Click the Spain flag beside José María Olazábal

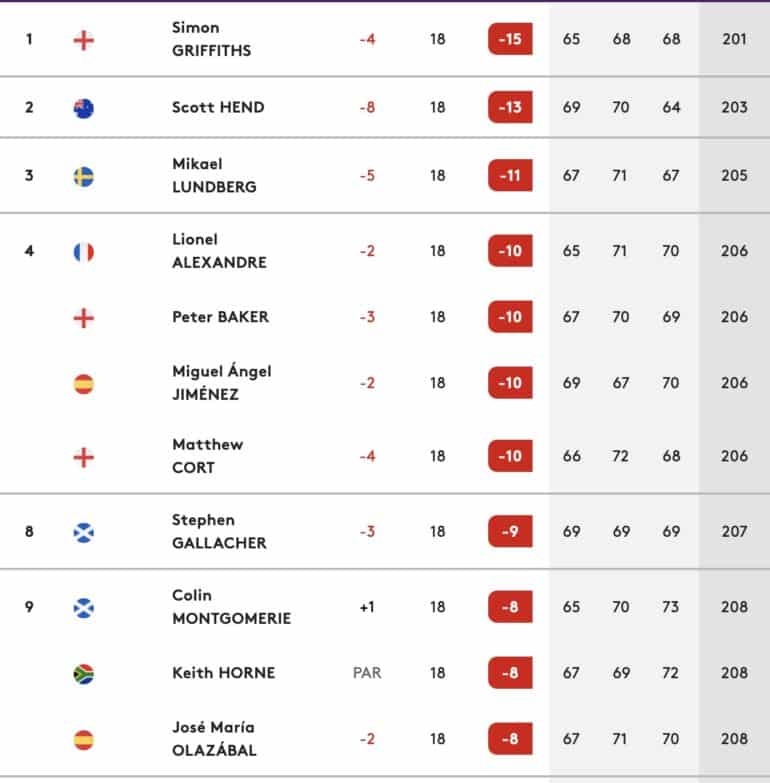[x=83, y=740]
